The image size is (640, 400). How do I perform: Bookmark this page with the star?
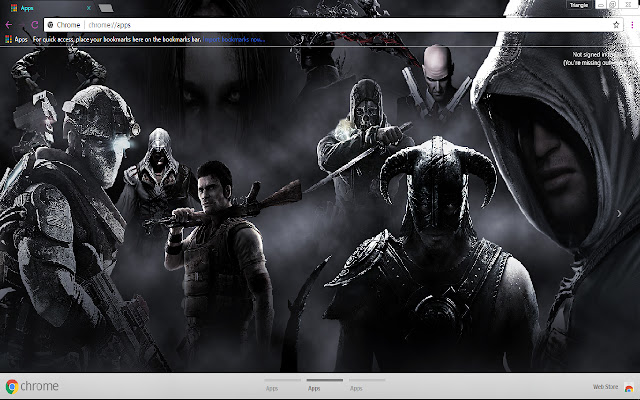point(616,25)
